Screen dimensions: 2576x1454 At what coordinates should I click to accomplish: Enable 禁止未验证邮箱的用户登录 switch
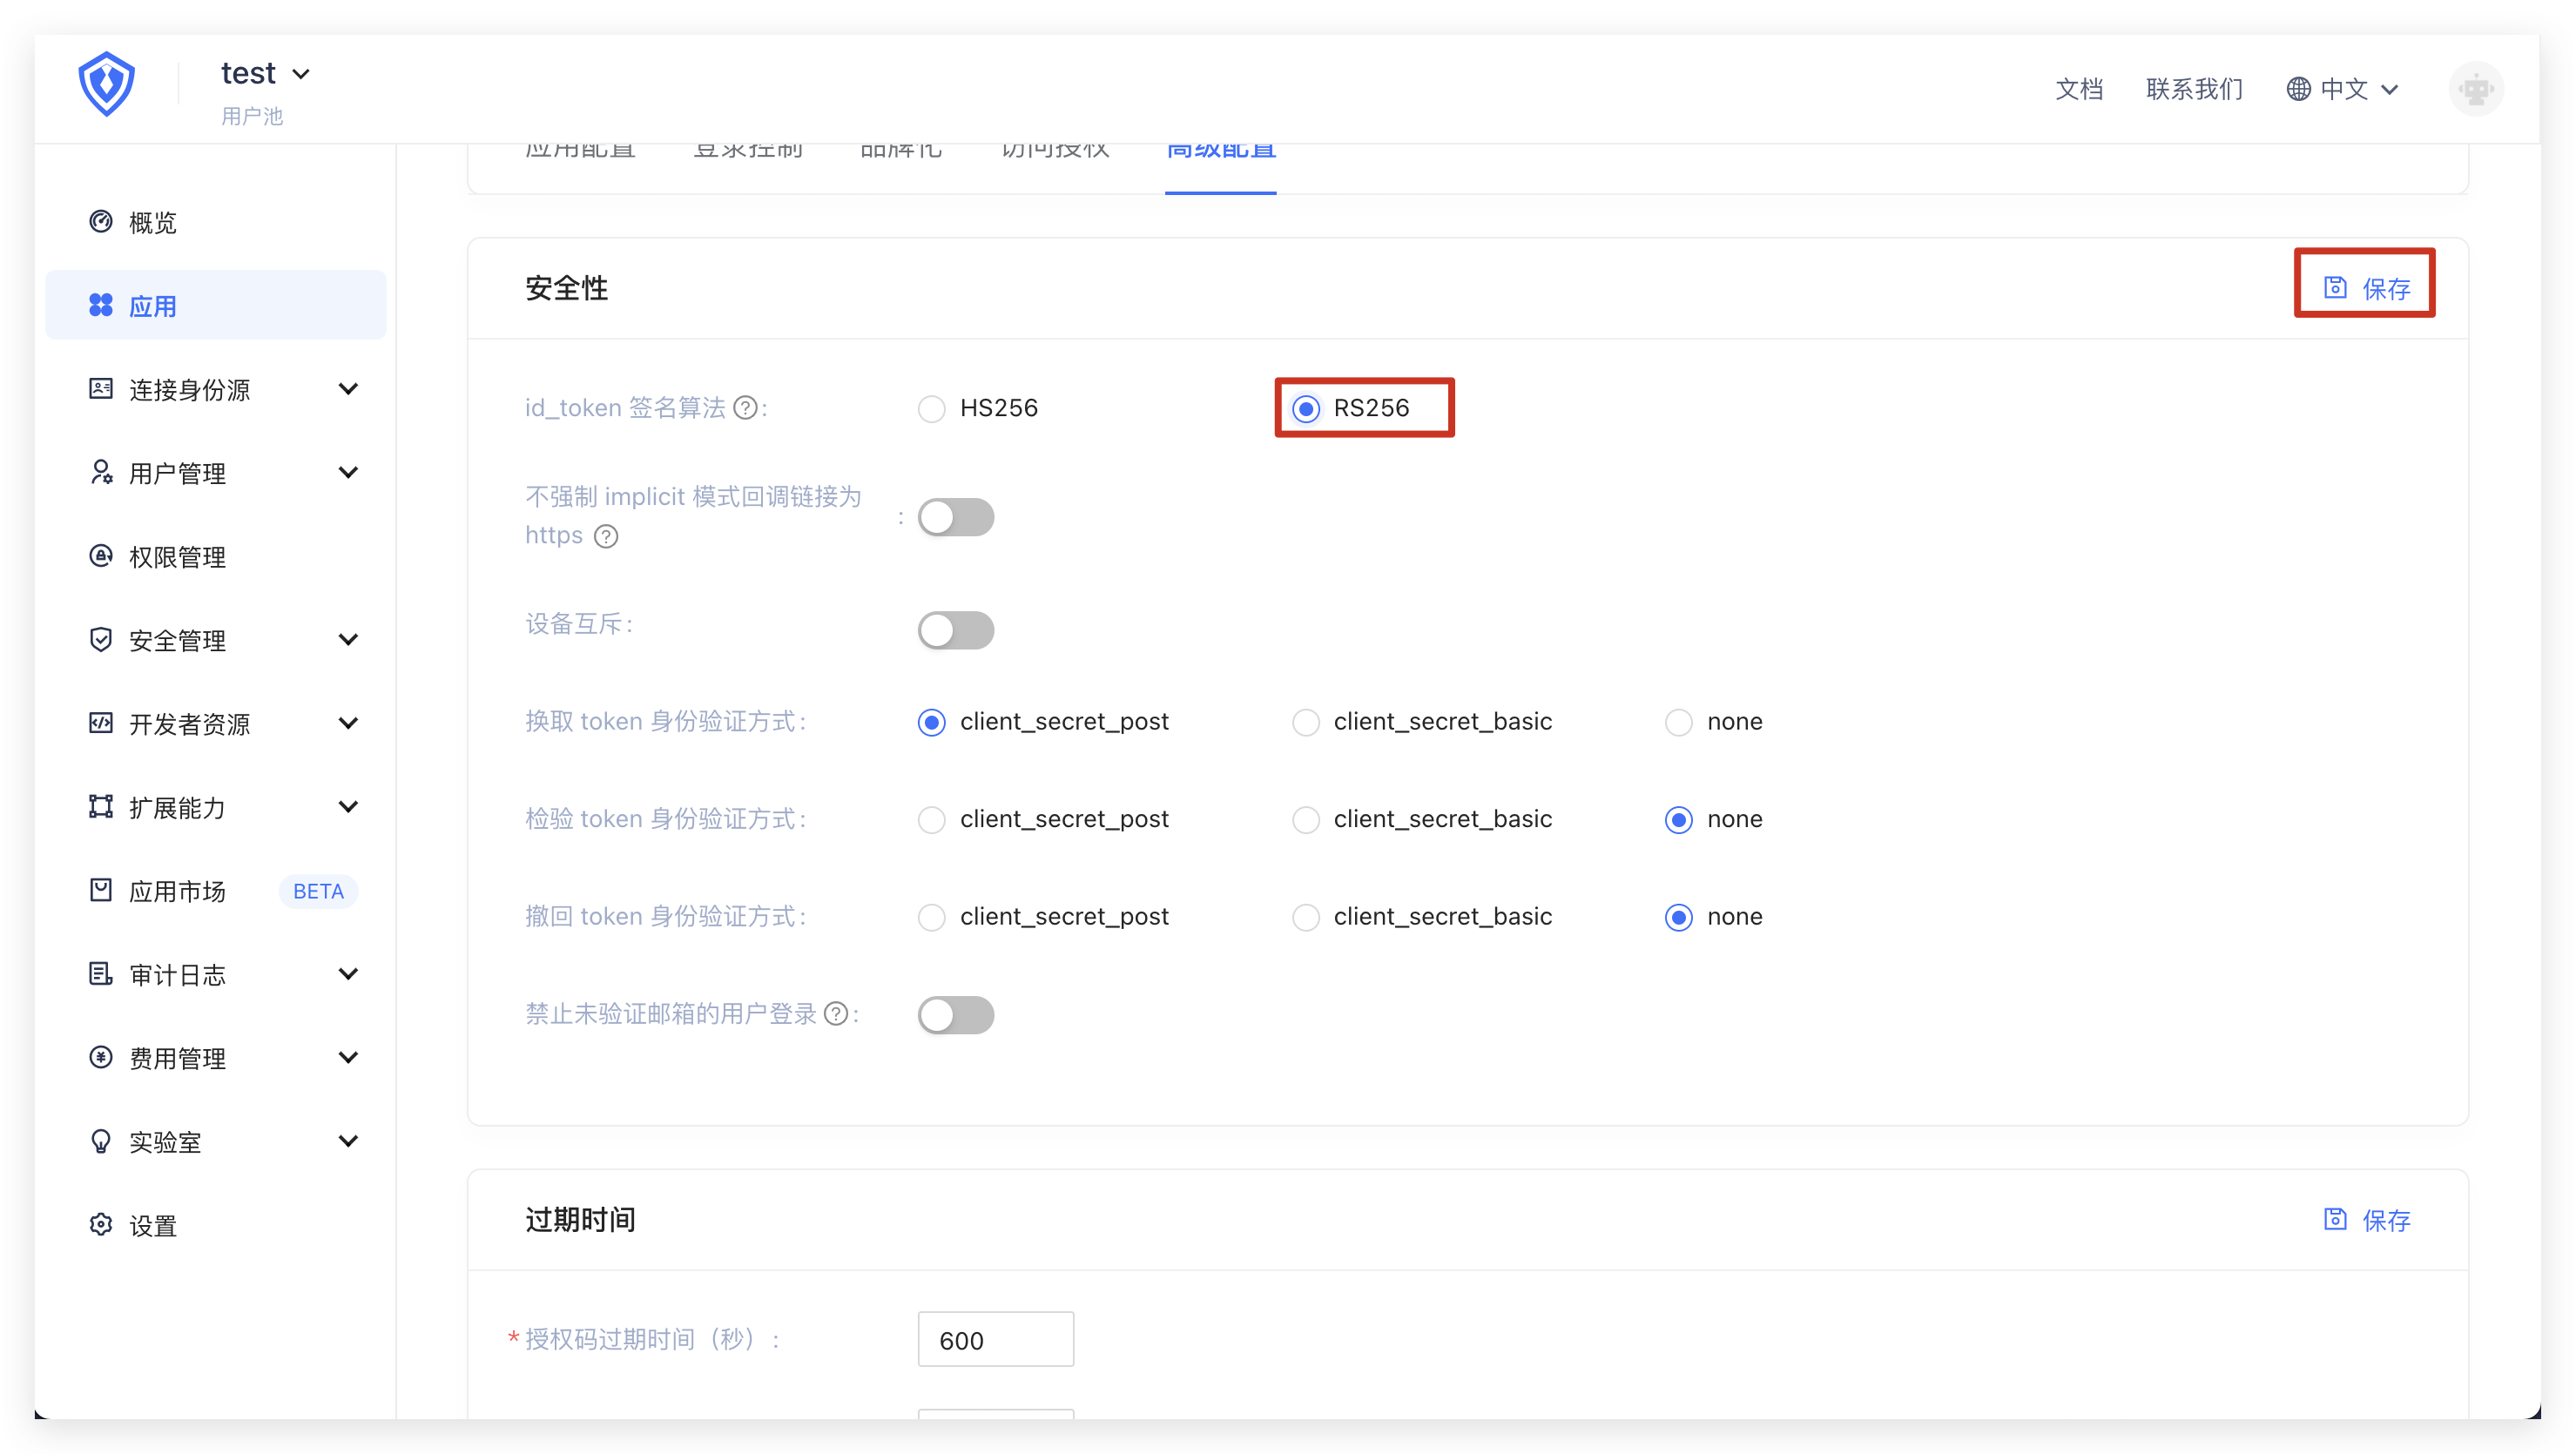pyautogui.click(x=956, y=1015)
